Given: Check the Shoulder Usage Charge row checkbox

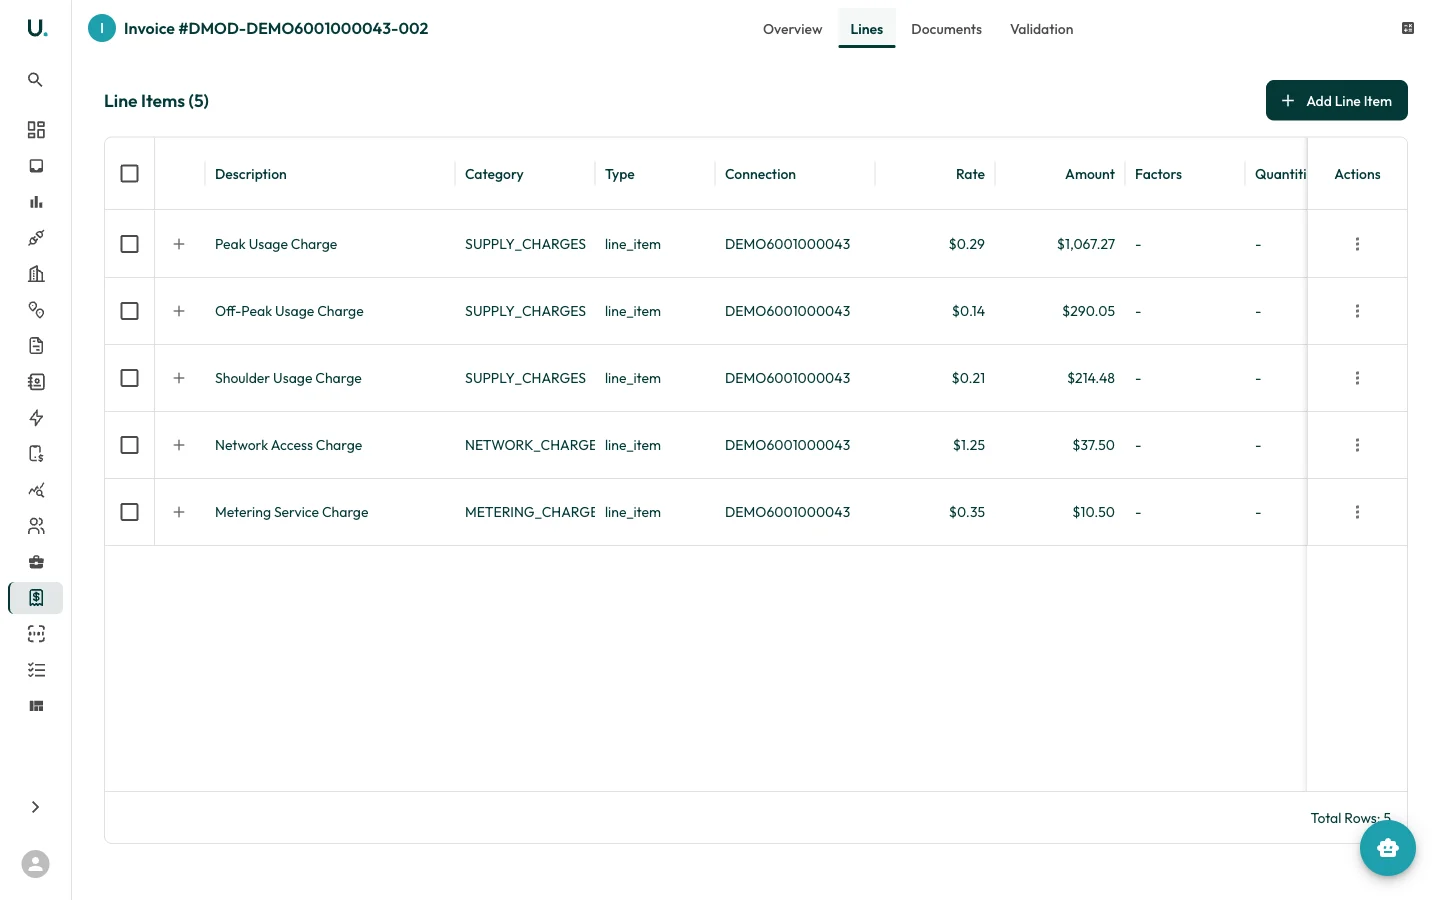Looking at the screenshot, I should tap(129, 378).
